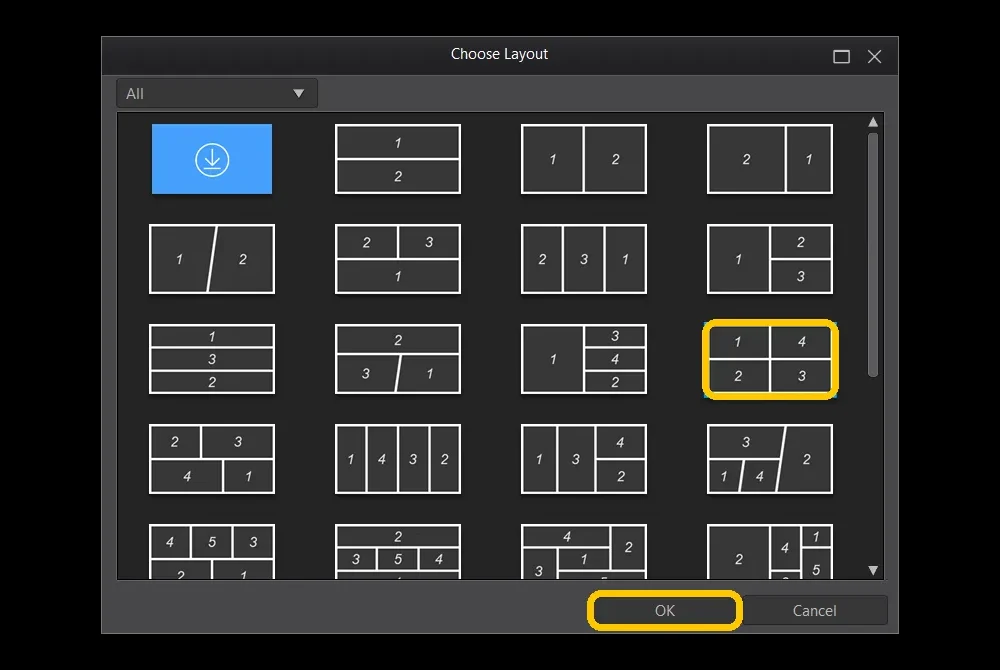Image resolution: width=1000 pixels, height=670 pixels.
Task: Maximize the Choose Layout dialog
Action: point(841,57)
